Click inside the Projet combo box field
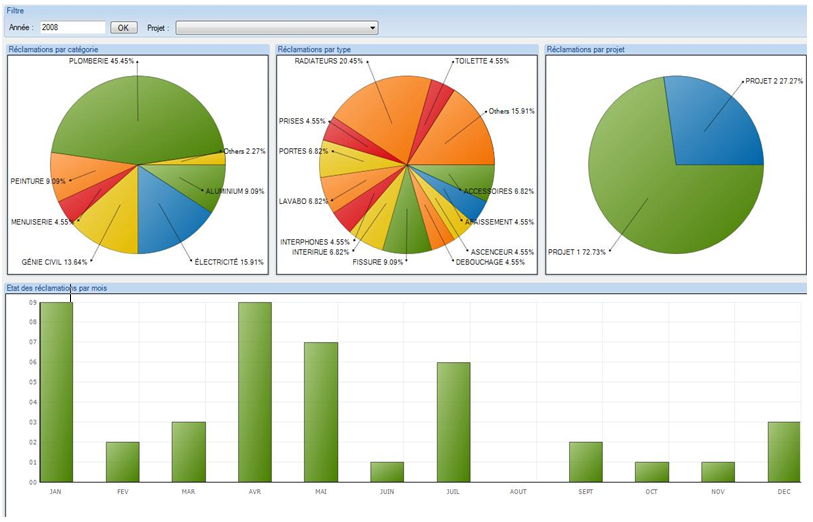Viewport: 813px width, 522px height. click(270, 28)
